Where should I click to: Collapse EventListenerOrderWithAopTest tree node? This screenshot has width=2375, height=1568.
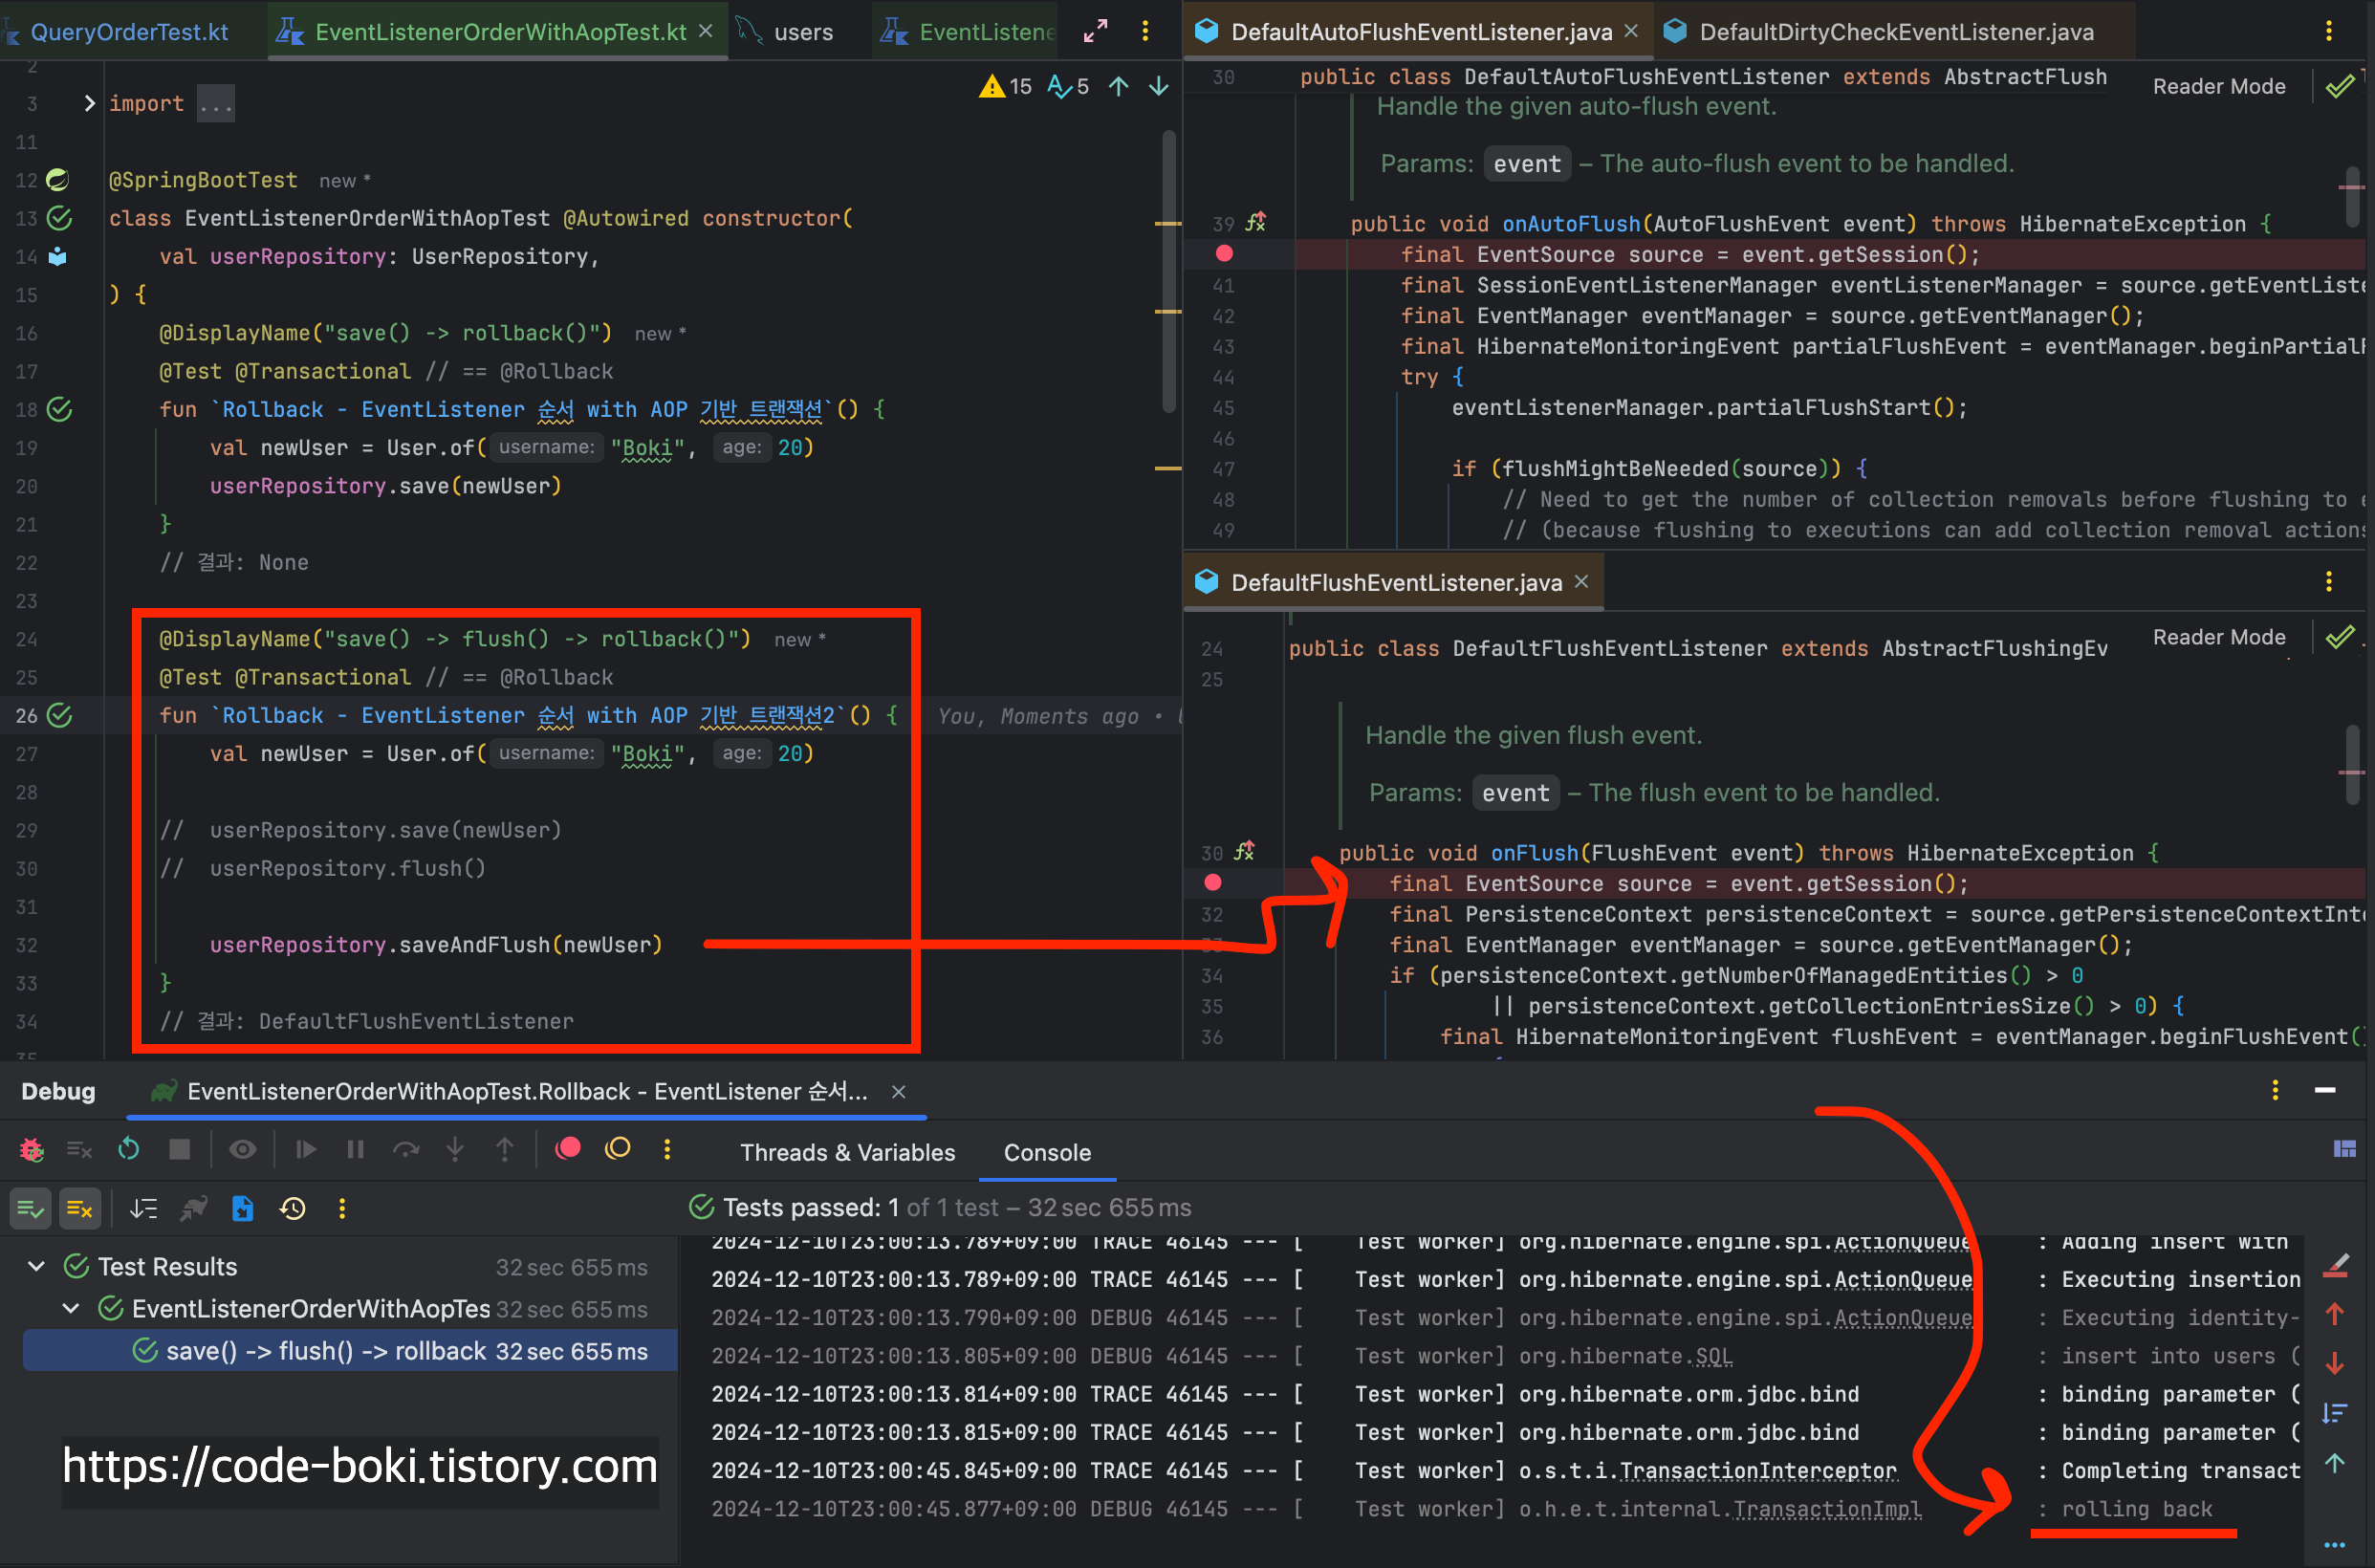pos(71,1308)
